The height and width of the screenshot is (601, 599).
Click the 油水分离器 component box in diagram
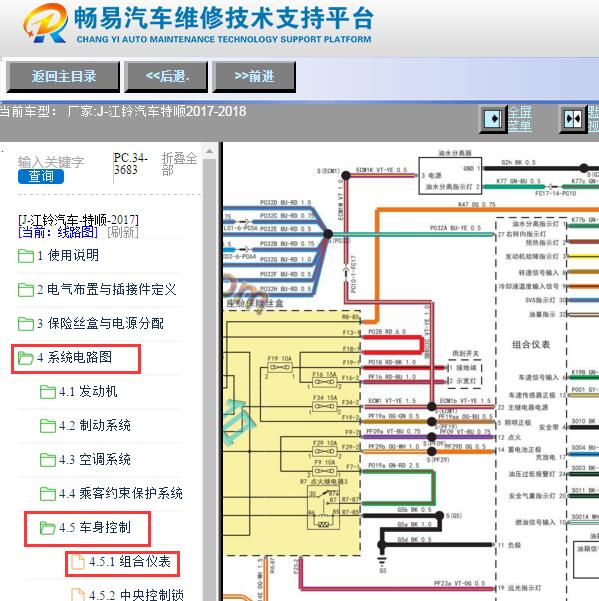(x=450, y=176)
